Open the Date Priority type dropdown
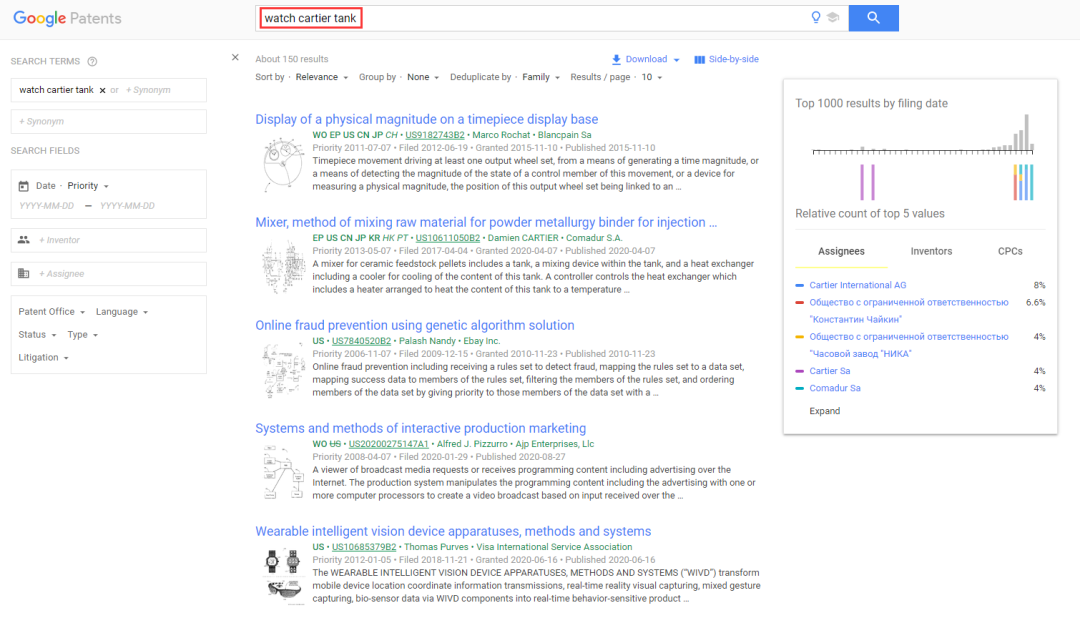Image resolution: width=1080 pixels, height=618 pixels. pos(88,186)
